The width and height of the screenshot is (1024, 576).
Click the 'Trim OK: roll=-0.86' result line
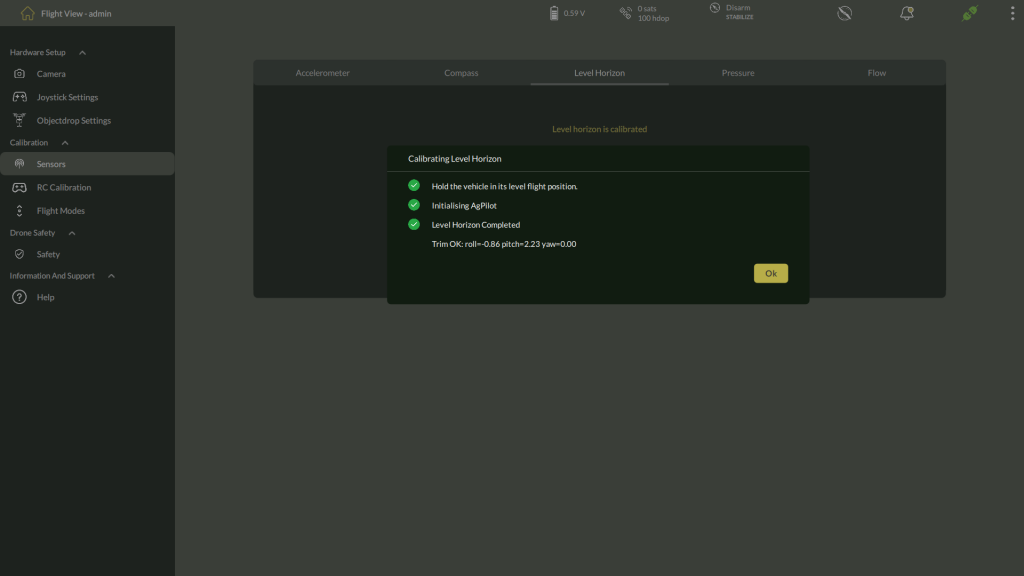coord(504,244)
